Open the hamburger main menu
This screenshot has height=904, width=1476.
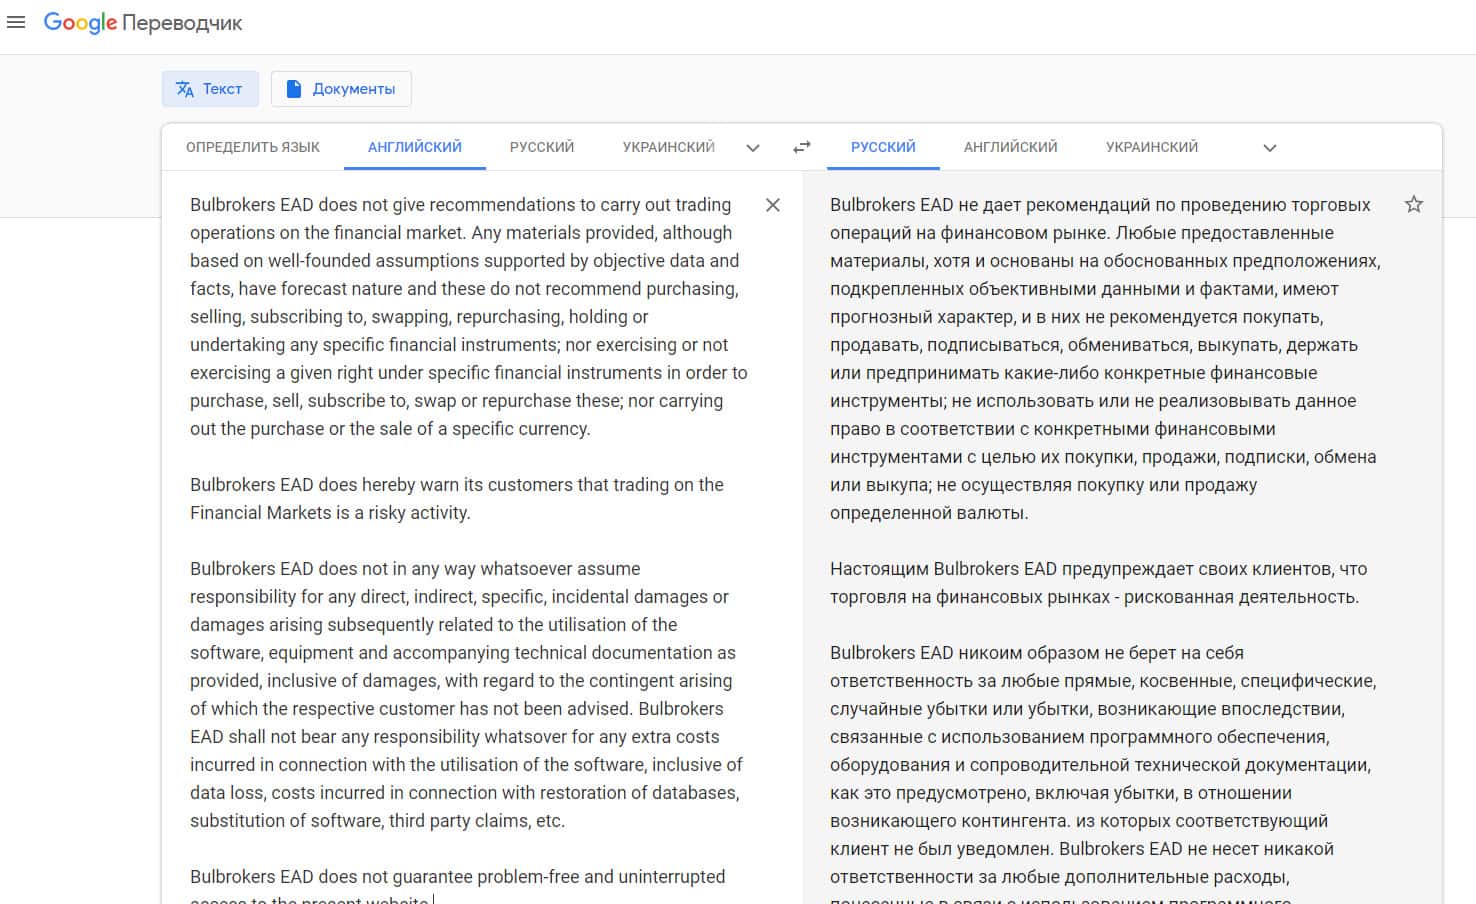click(16, 22)
